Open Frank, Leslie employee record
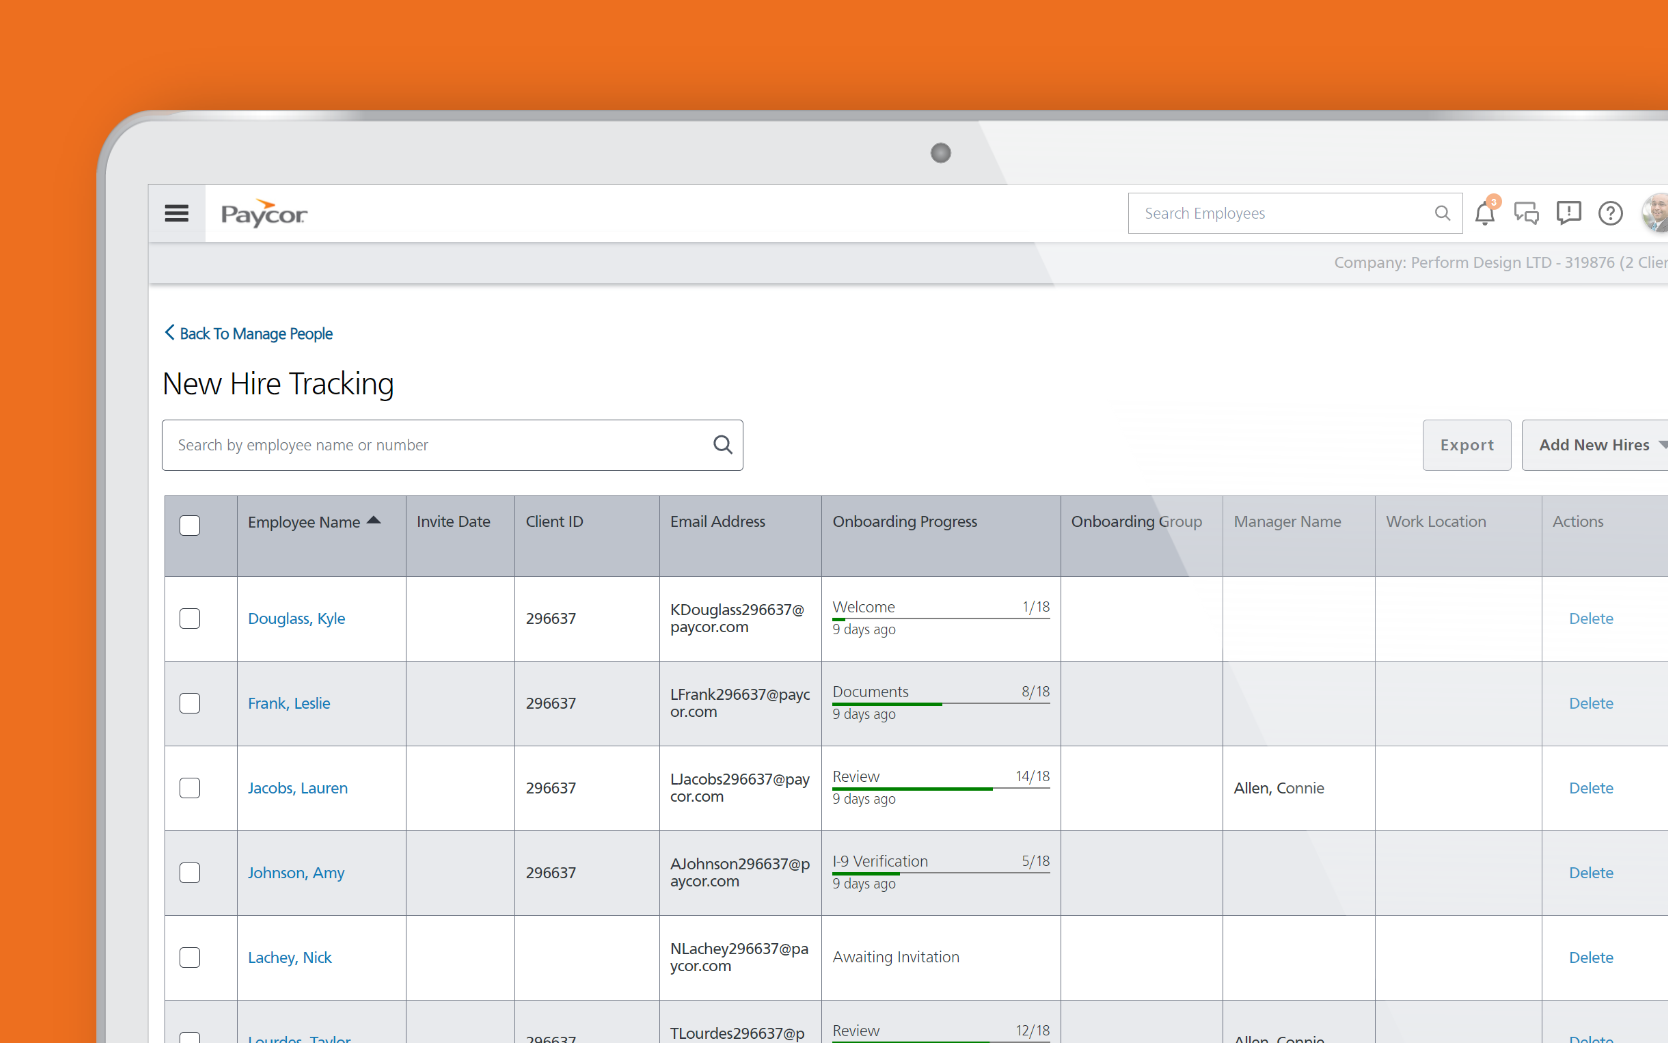The width and height of the screenshot is (1668, 1043). [289, 704]
